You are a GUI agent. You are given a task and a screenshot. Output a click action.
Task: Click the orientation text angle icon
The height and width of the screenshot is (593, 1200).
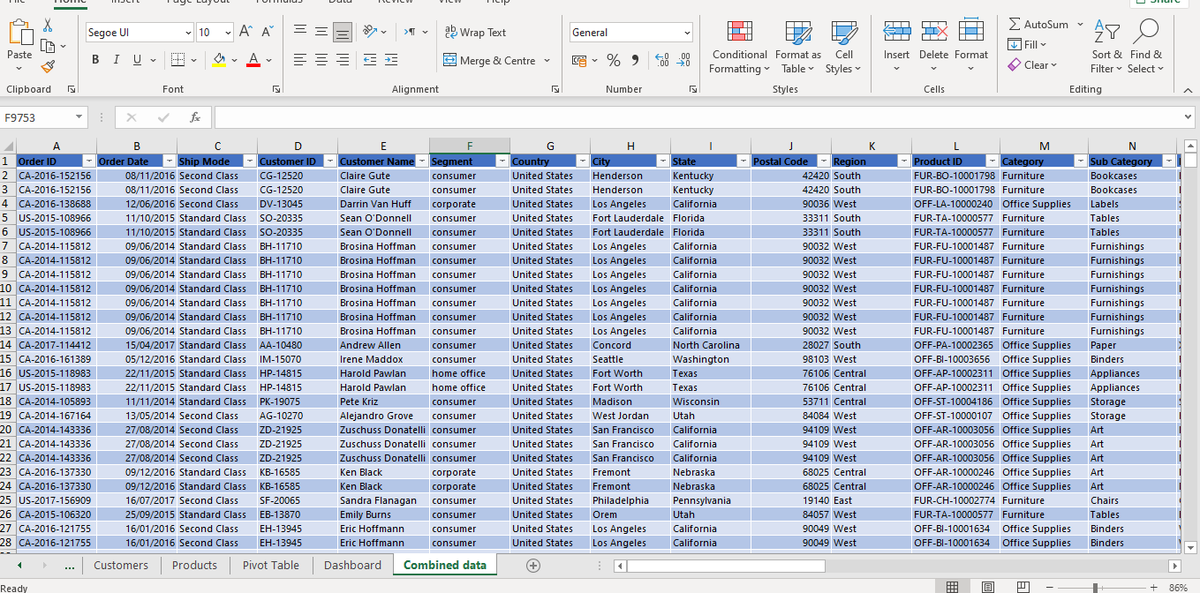coord(368,33)
